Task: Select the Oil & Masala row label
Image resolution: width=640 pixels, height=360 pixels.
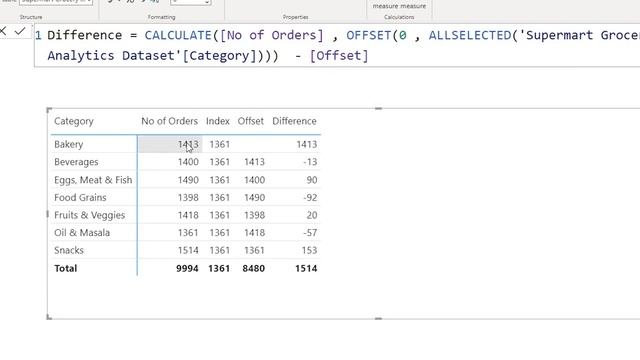Action: pyautogui.click(x=82, y=233)
